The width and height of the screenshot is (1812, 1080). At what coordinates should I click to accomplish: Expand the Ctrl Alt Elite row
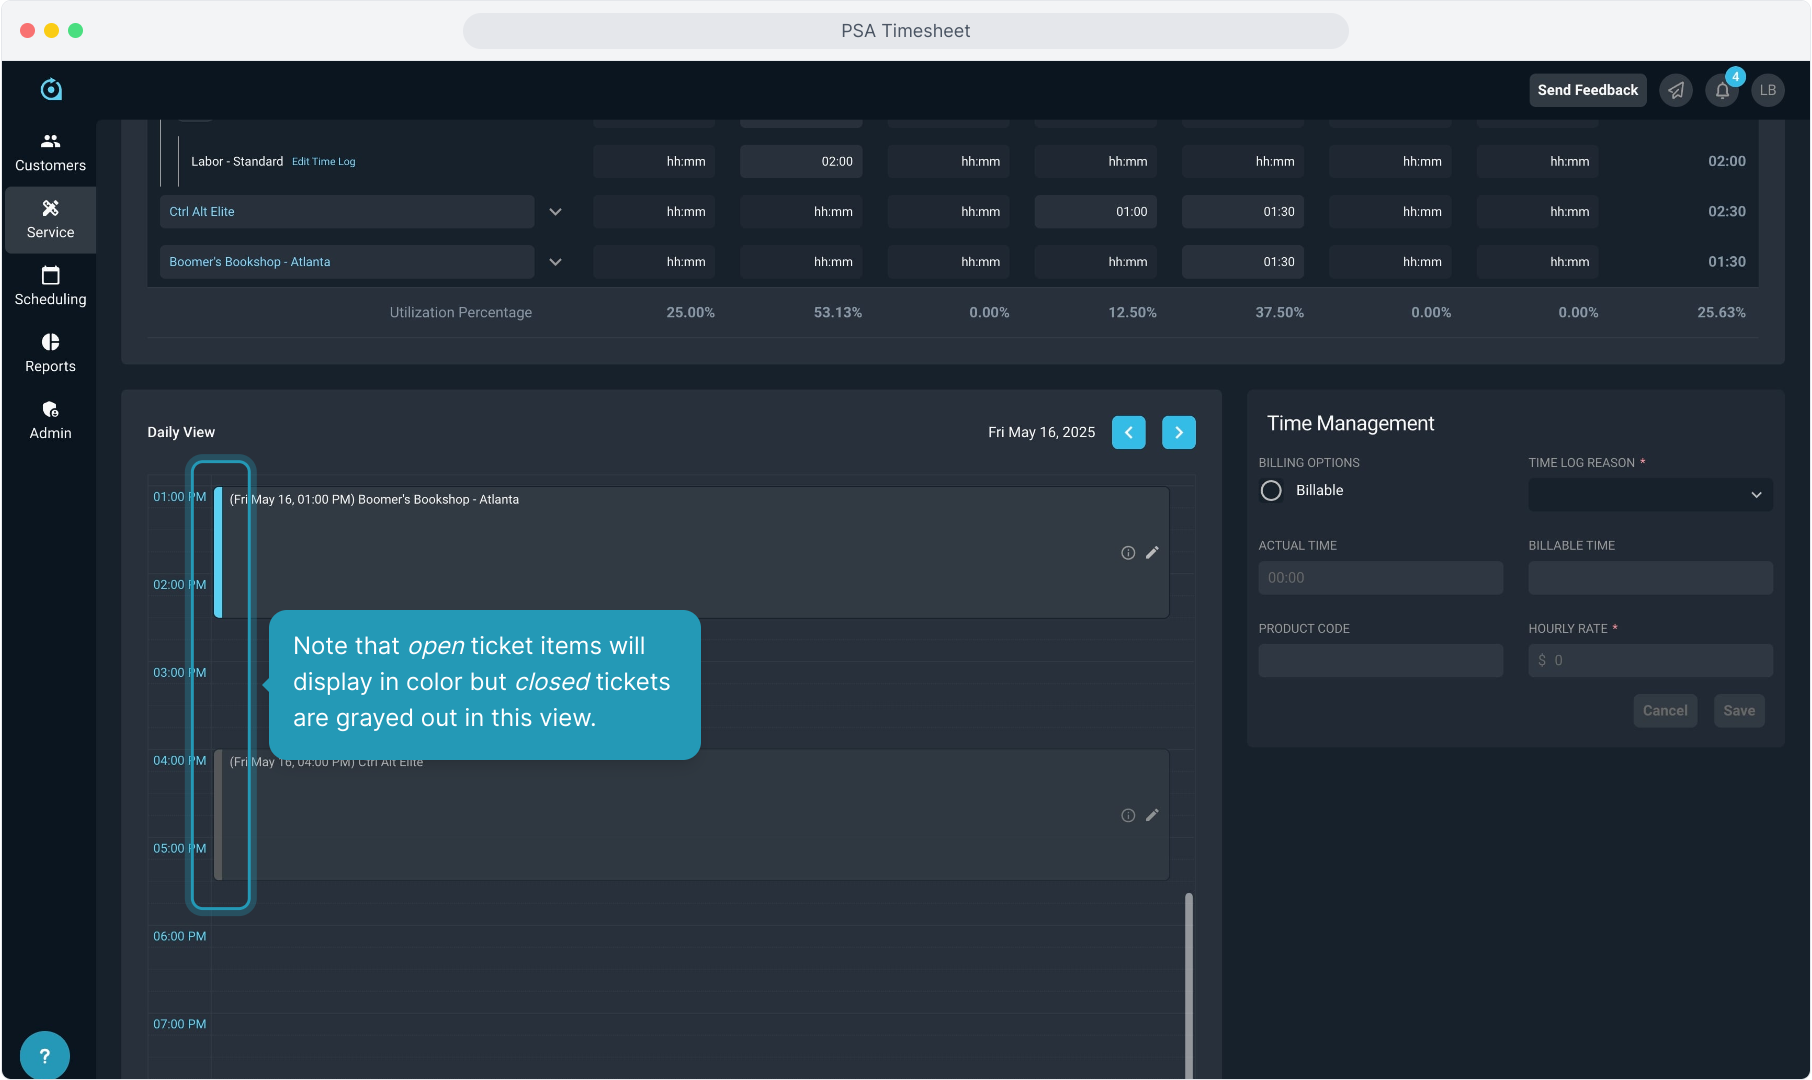coord(556,212)
